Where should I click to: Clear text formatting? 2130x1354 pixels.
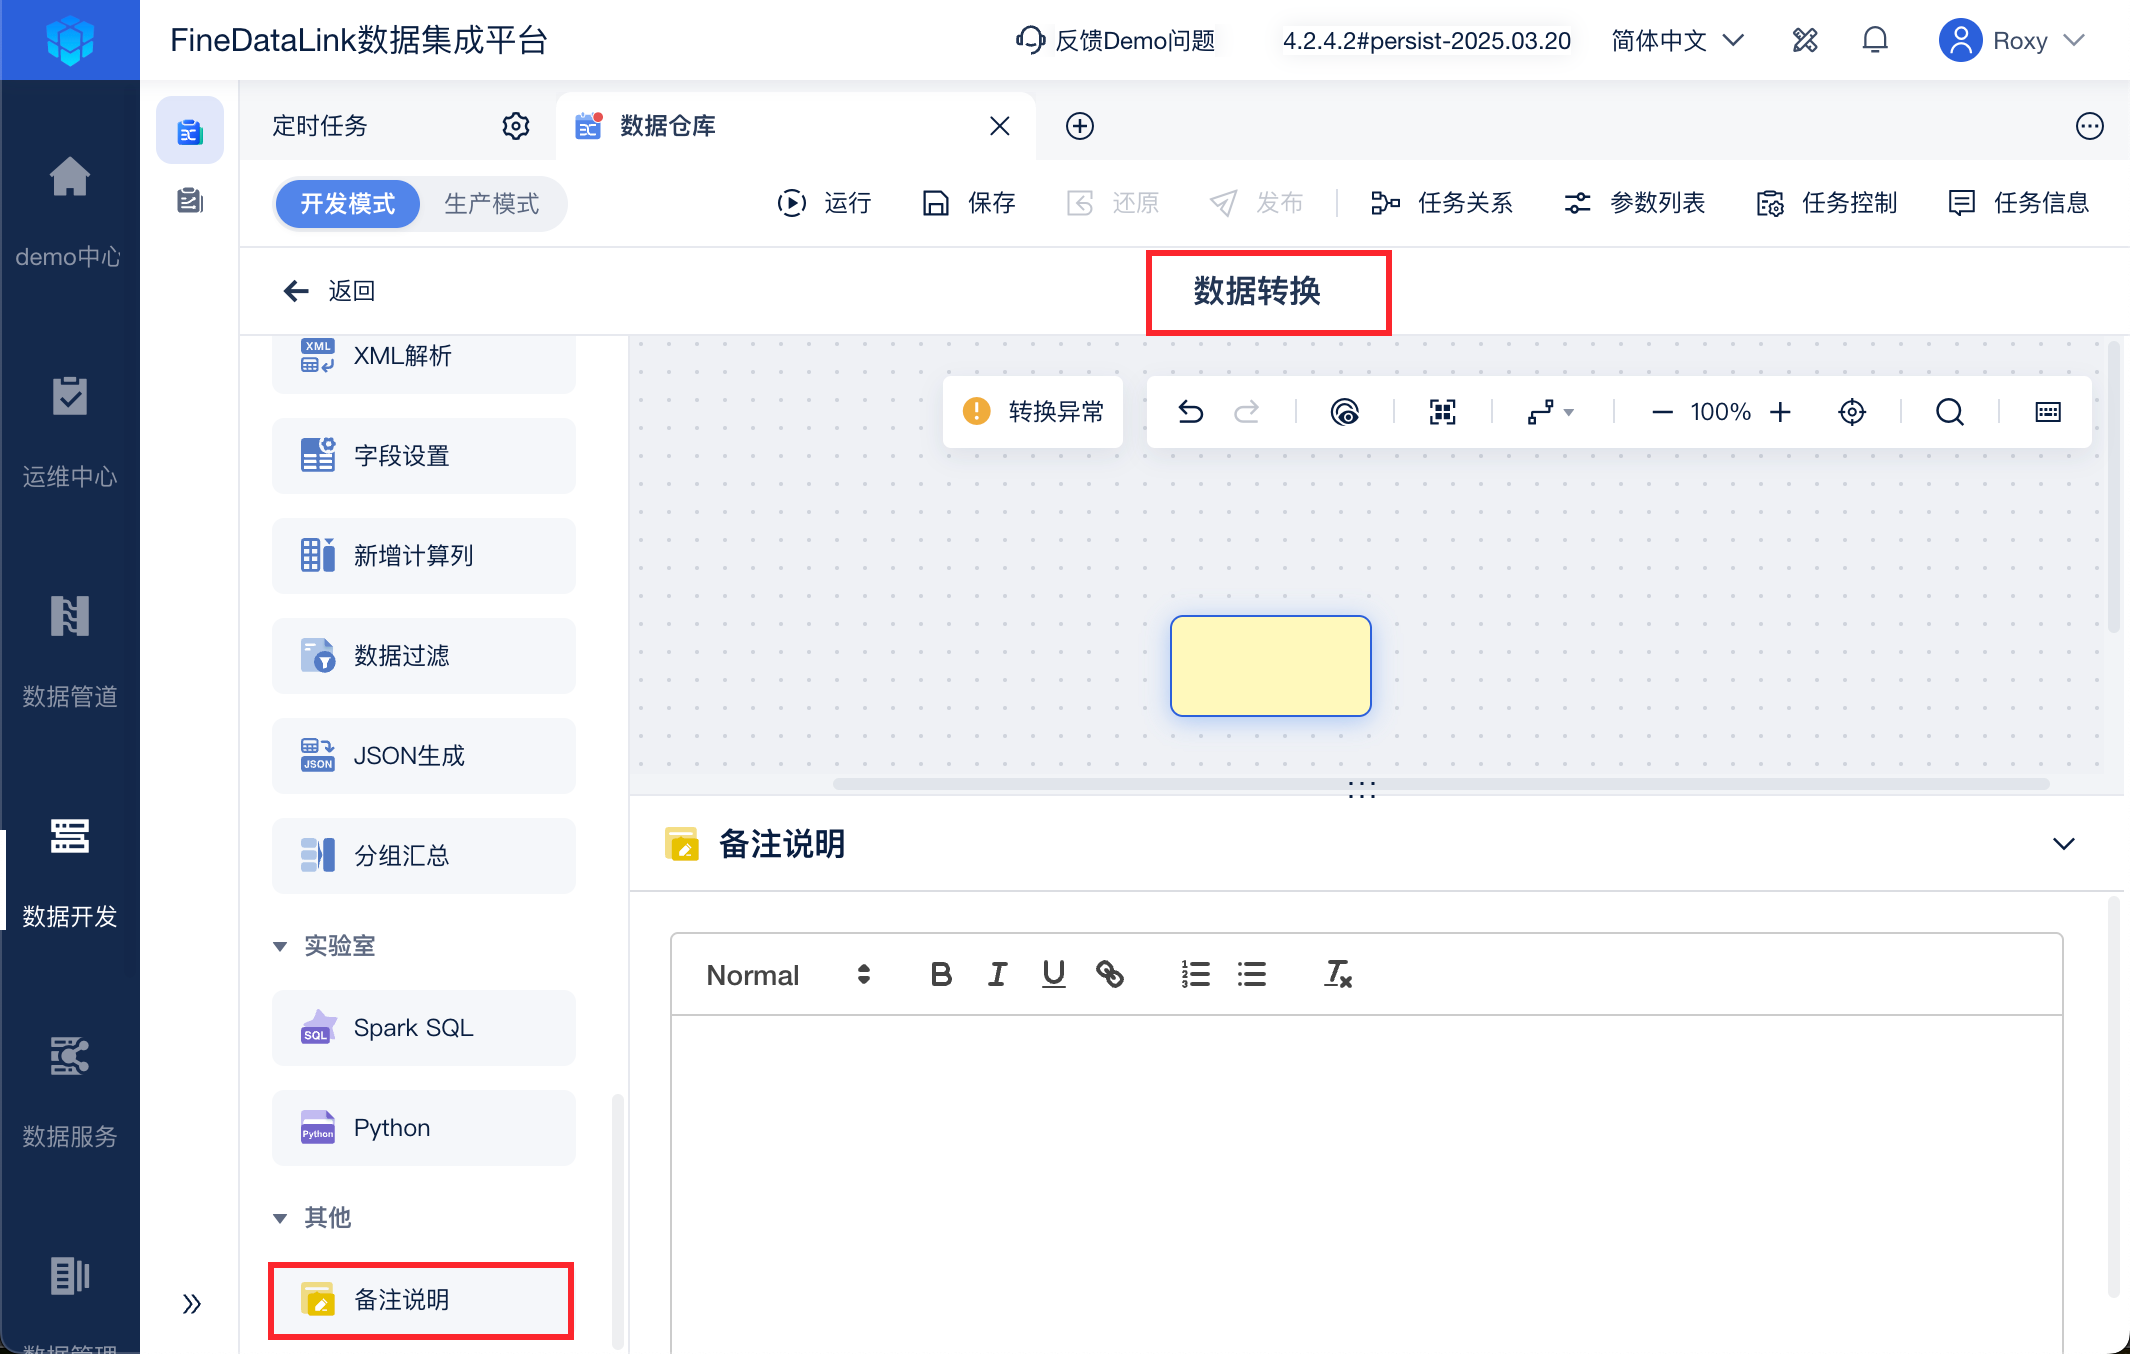coord(1338,975)
